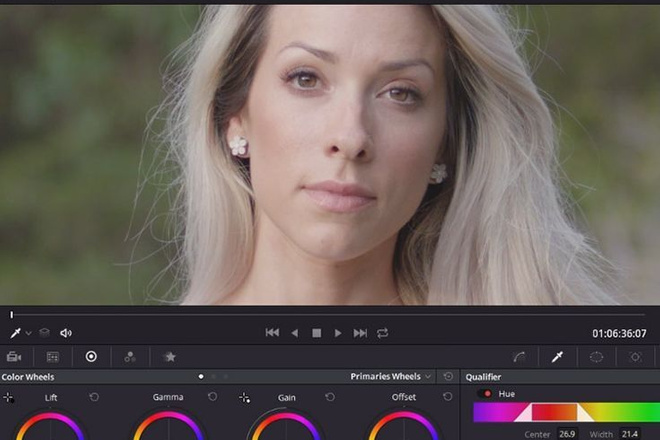
Task: Pick white point with Gain crosshair
Action: point(245,397)
